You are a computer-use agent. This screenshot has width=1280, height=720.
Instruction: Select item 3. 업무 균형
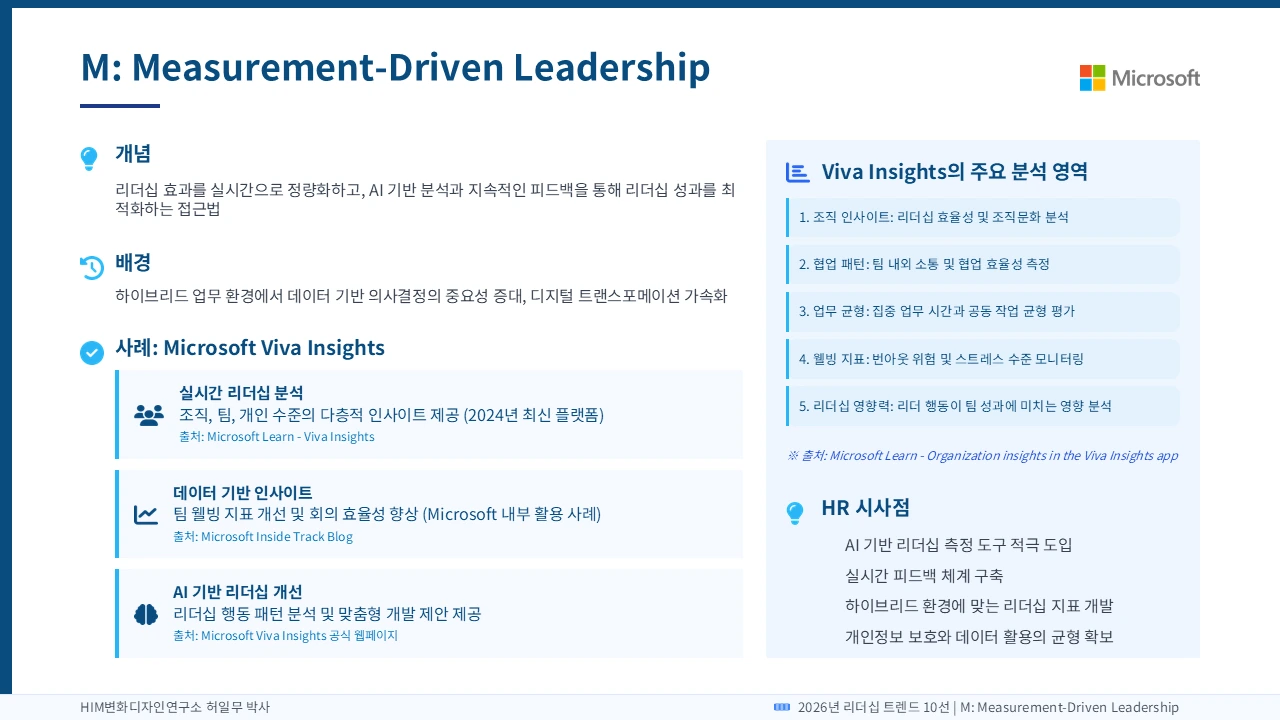[x=983, y=311]
